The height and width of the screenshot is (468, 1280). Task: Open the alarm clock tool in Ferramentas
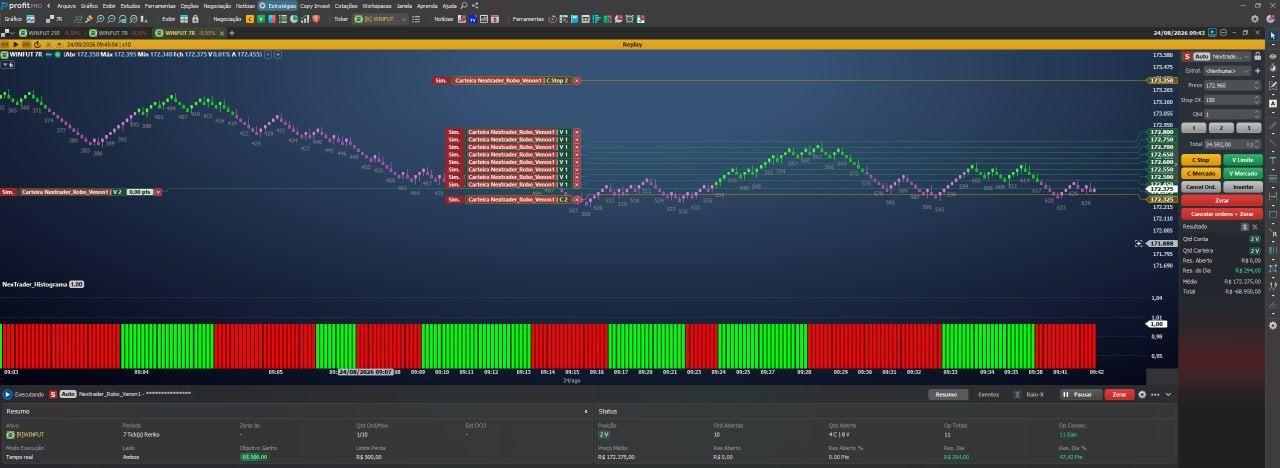tap(628, 19)
